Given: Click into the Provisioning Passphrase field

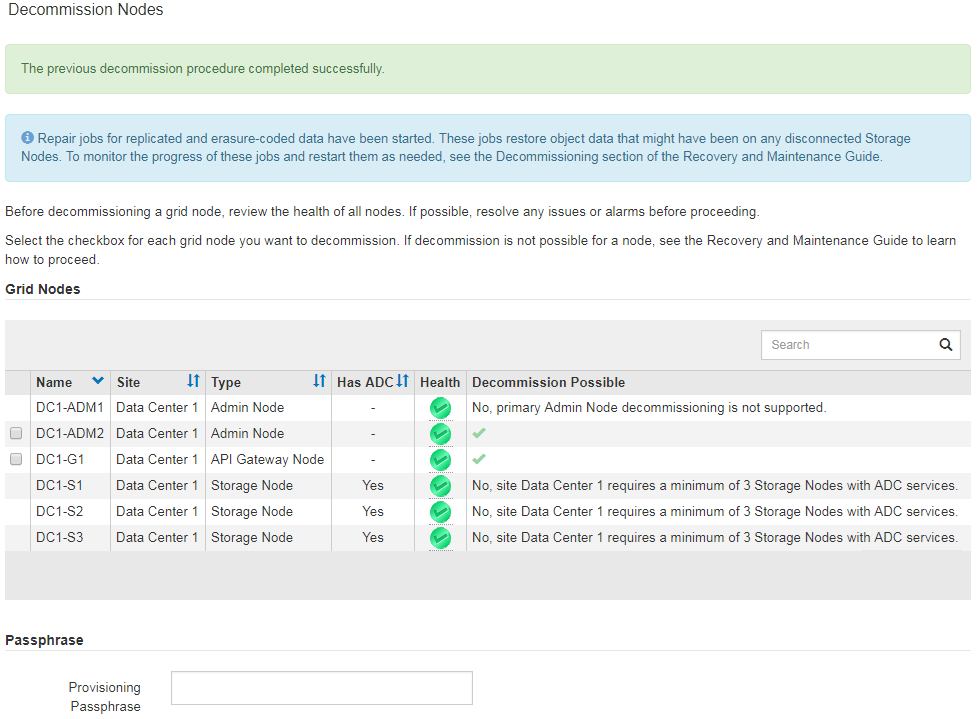Looking at the screenshot, I should [321, 688].
